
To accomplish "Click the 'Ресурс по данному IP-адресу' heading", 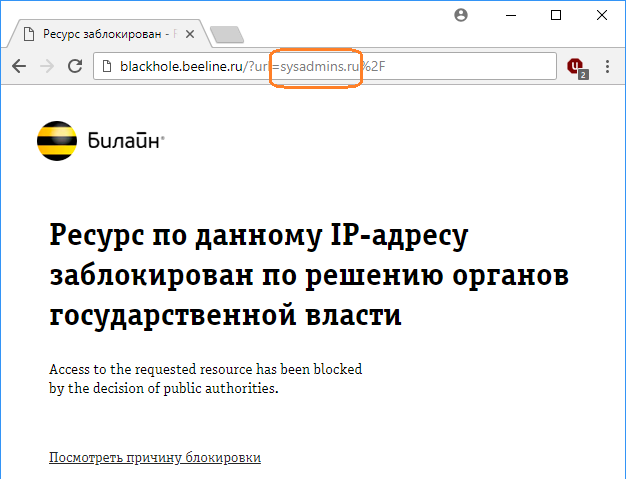I will point(259,236).
